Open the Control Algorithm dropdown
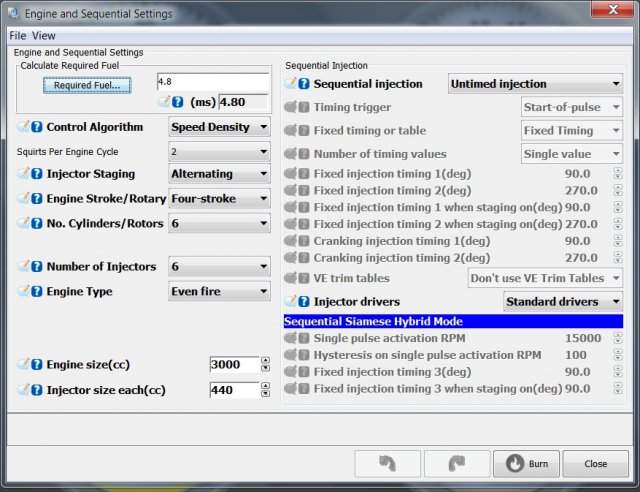Image resolution: width=640 pixels, height=492 pixels. [219, 128]
